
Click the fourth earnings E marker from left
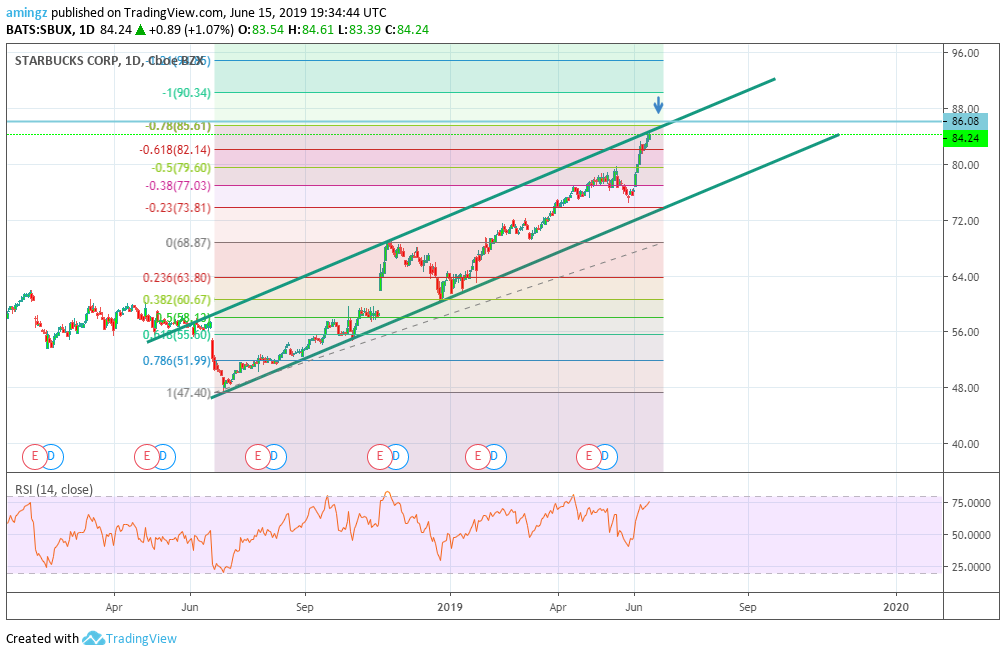point(380,457)
